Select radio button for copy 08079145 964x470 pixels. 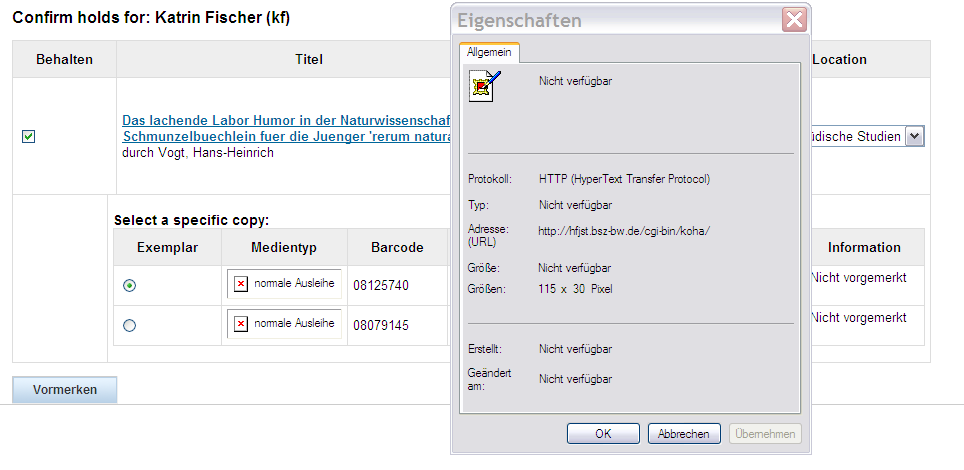click(x=129, y=325)
